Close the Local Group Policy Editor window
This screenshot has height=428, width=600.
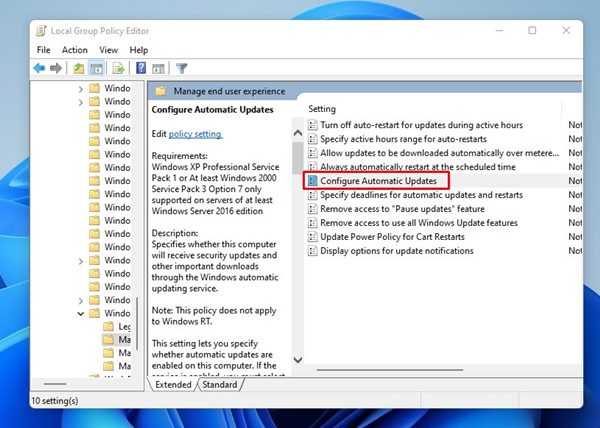566,30
